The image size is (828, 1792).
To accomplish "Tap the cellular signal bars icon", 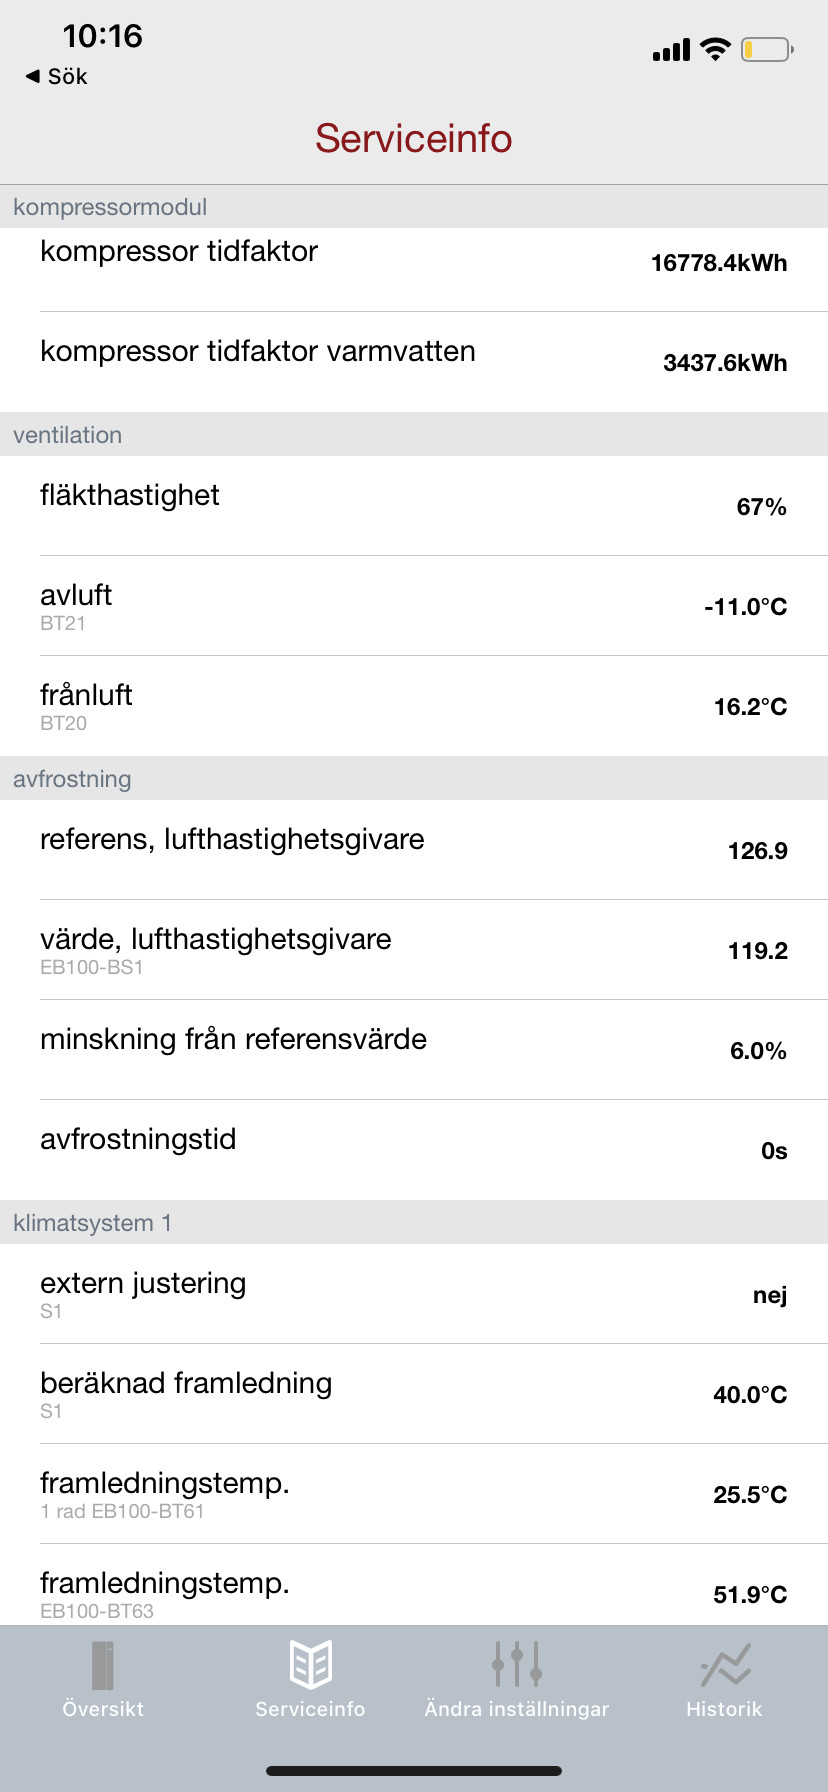I will (x=671, y=50).
